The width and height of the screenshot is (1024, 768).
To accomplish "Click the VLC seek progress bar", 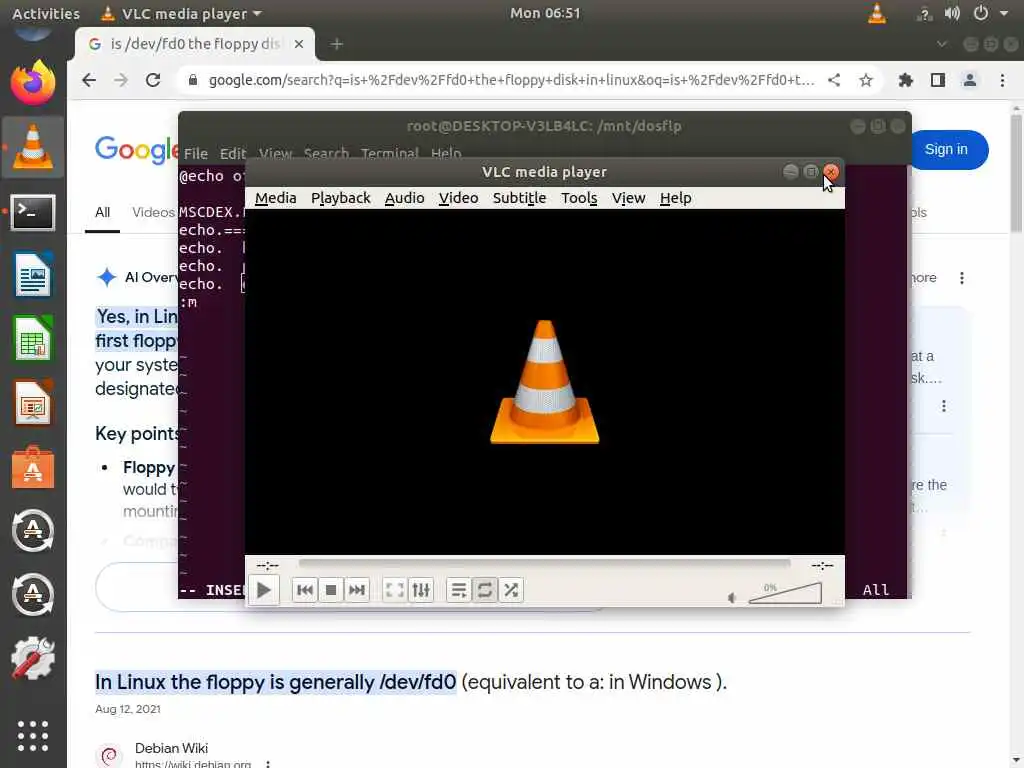I will (544, 563).
